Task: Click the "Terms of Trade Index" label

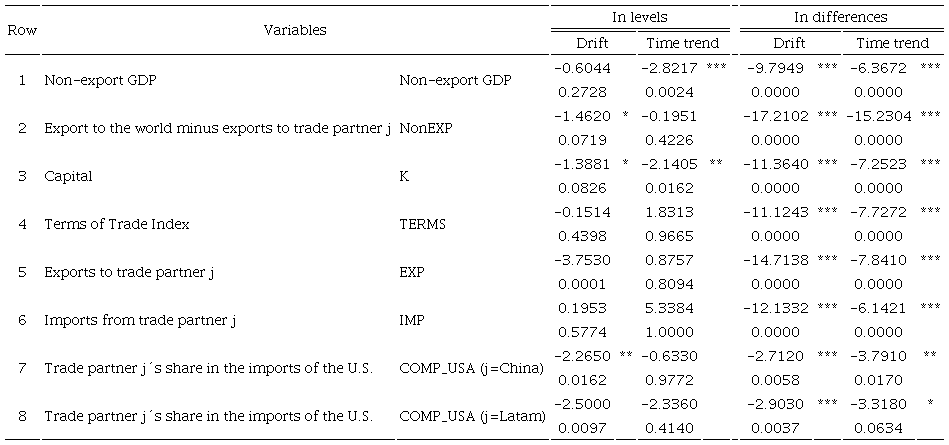Action: pyautogui.click(x=103, y=224)
